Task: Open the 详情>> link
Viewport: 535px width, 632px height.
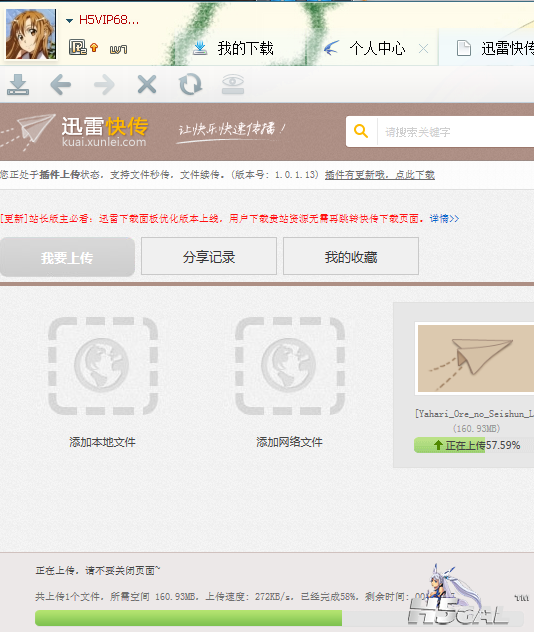Action: pos(444,218)
